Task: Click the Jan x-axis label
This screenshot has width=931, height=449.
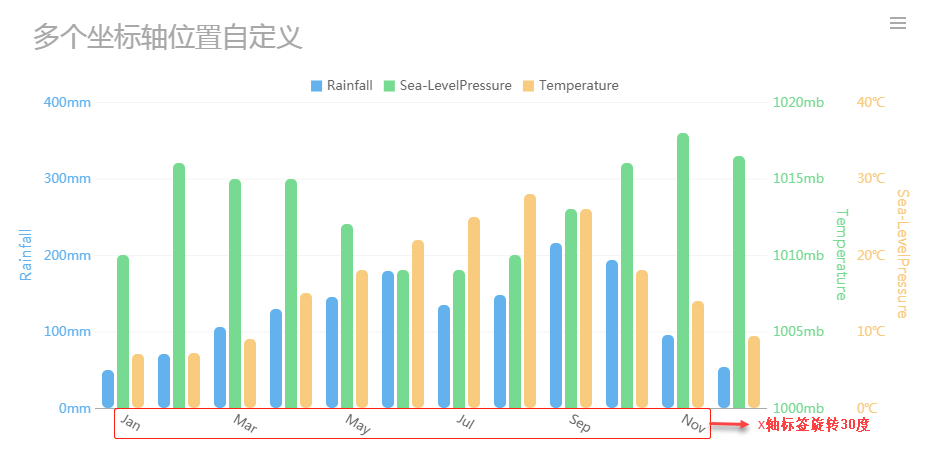Action: coord(130,423)
